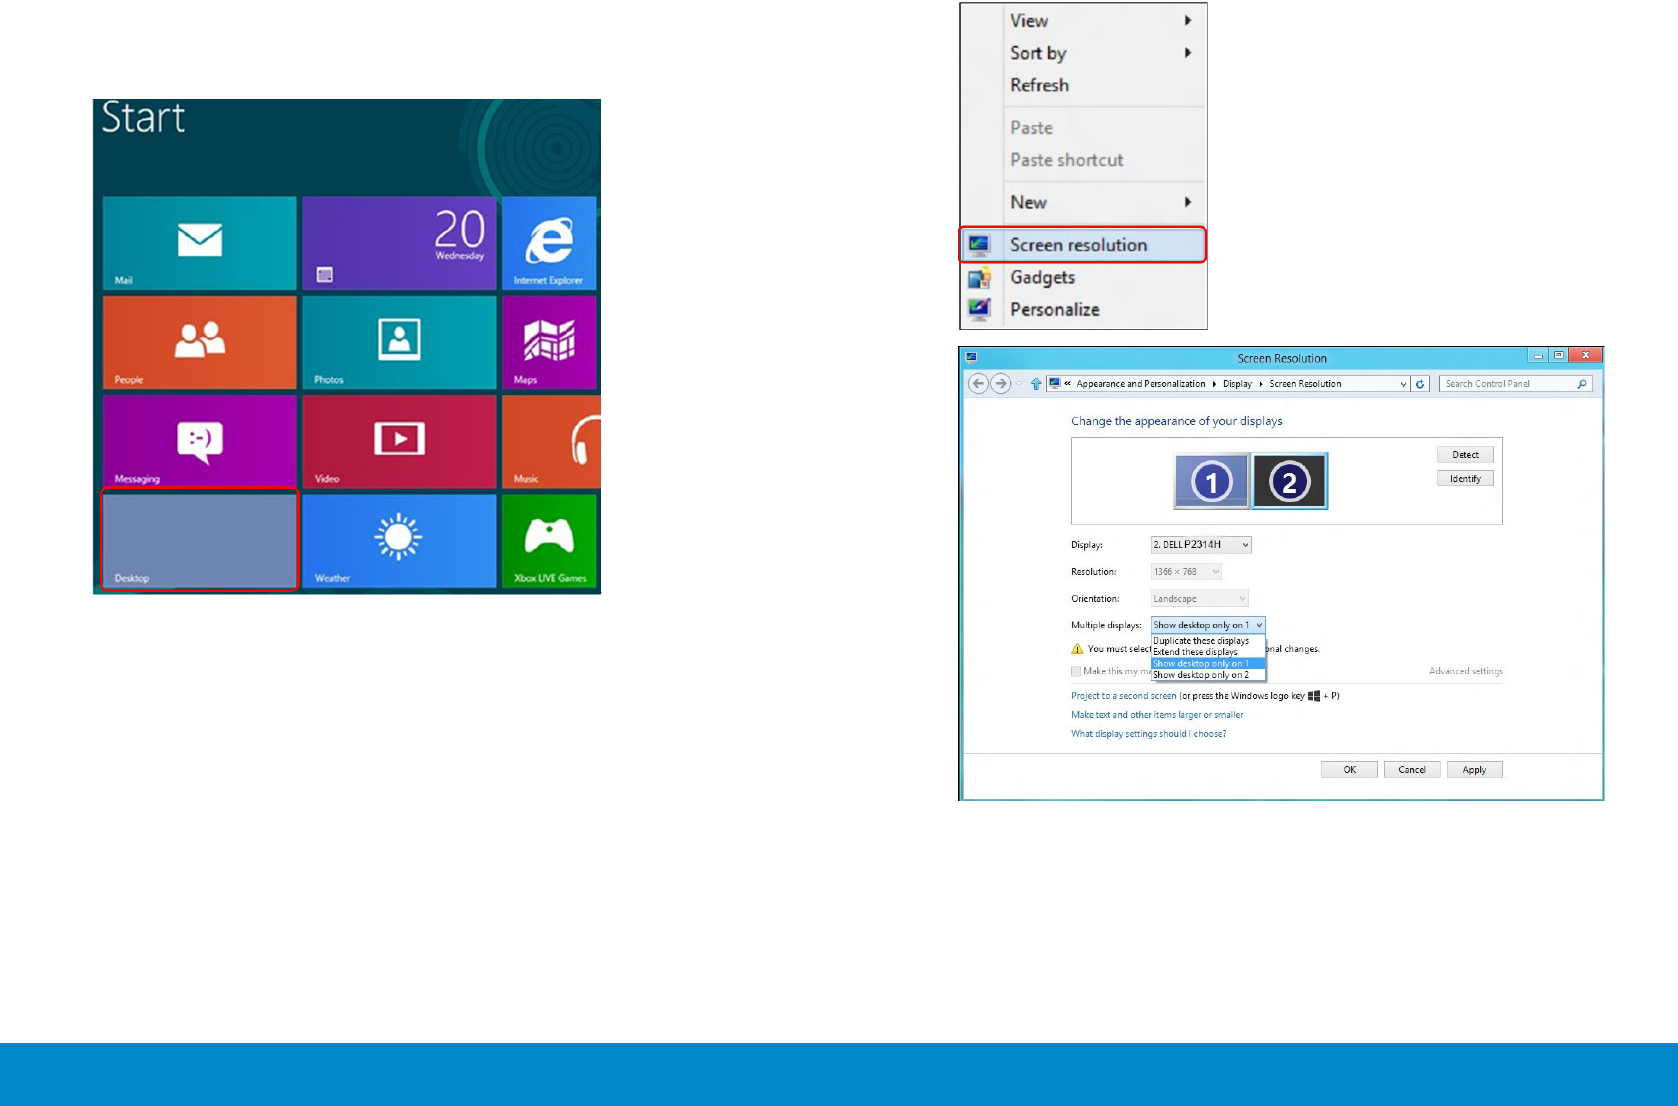Click the Detect button
1678x1106 pixels.
point(1465,455)
